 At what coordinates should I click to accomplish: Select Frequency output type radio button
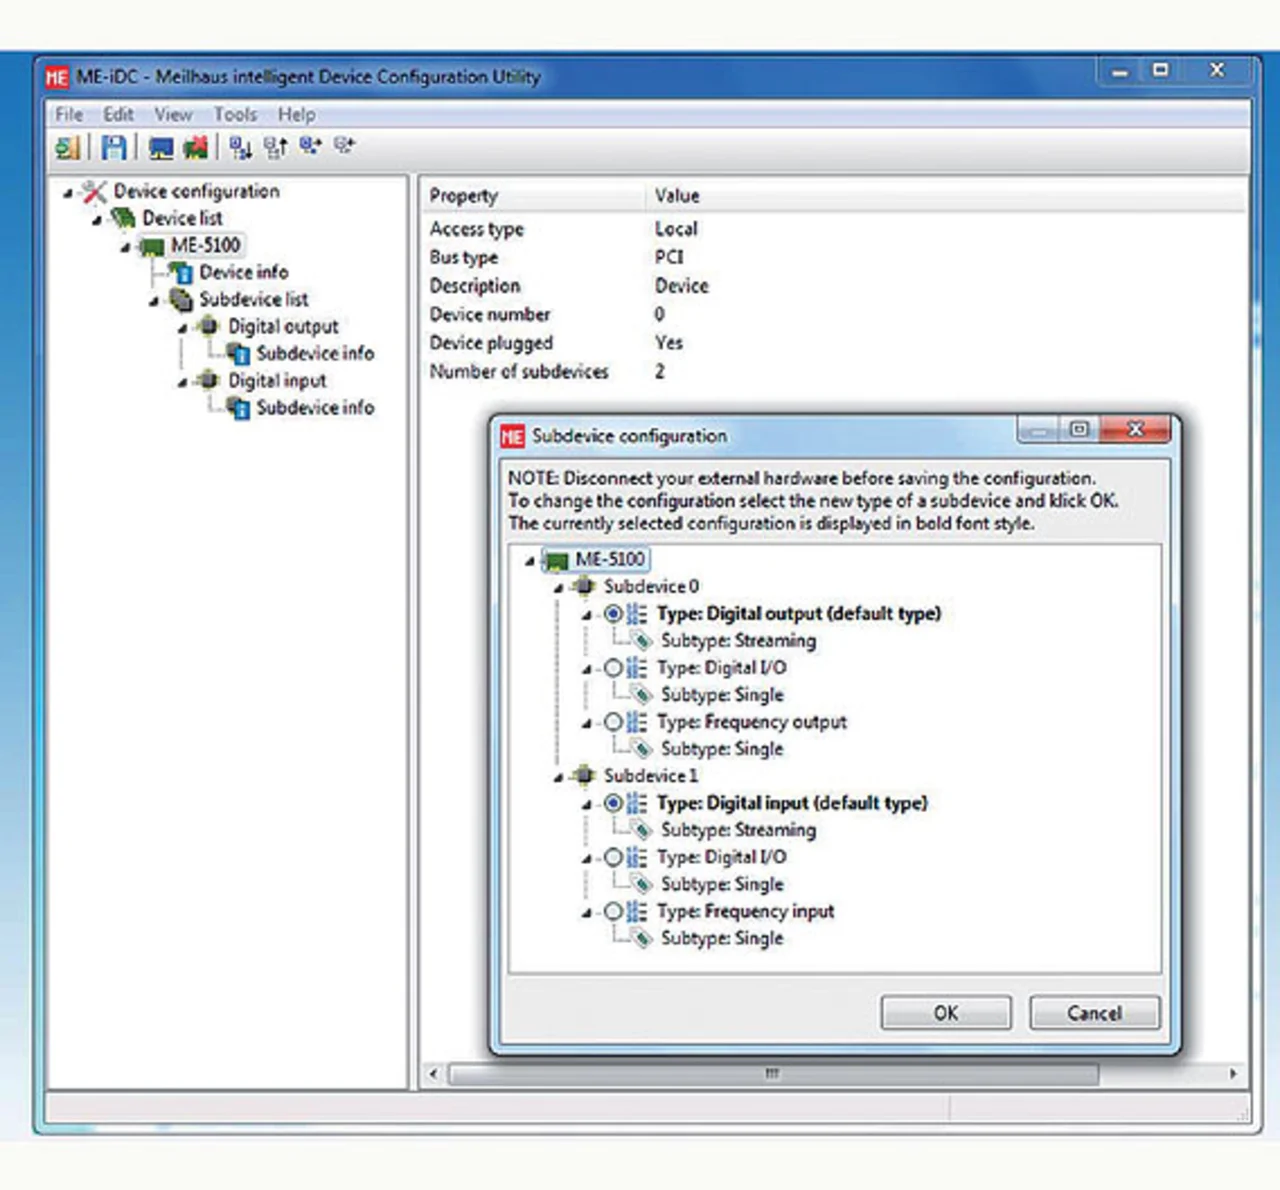tap(613, 721)
